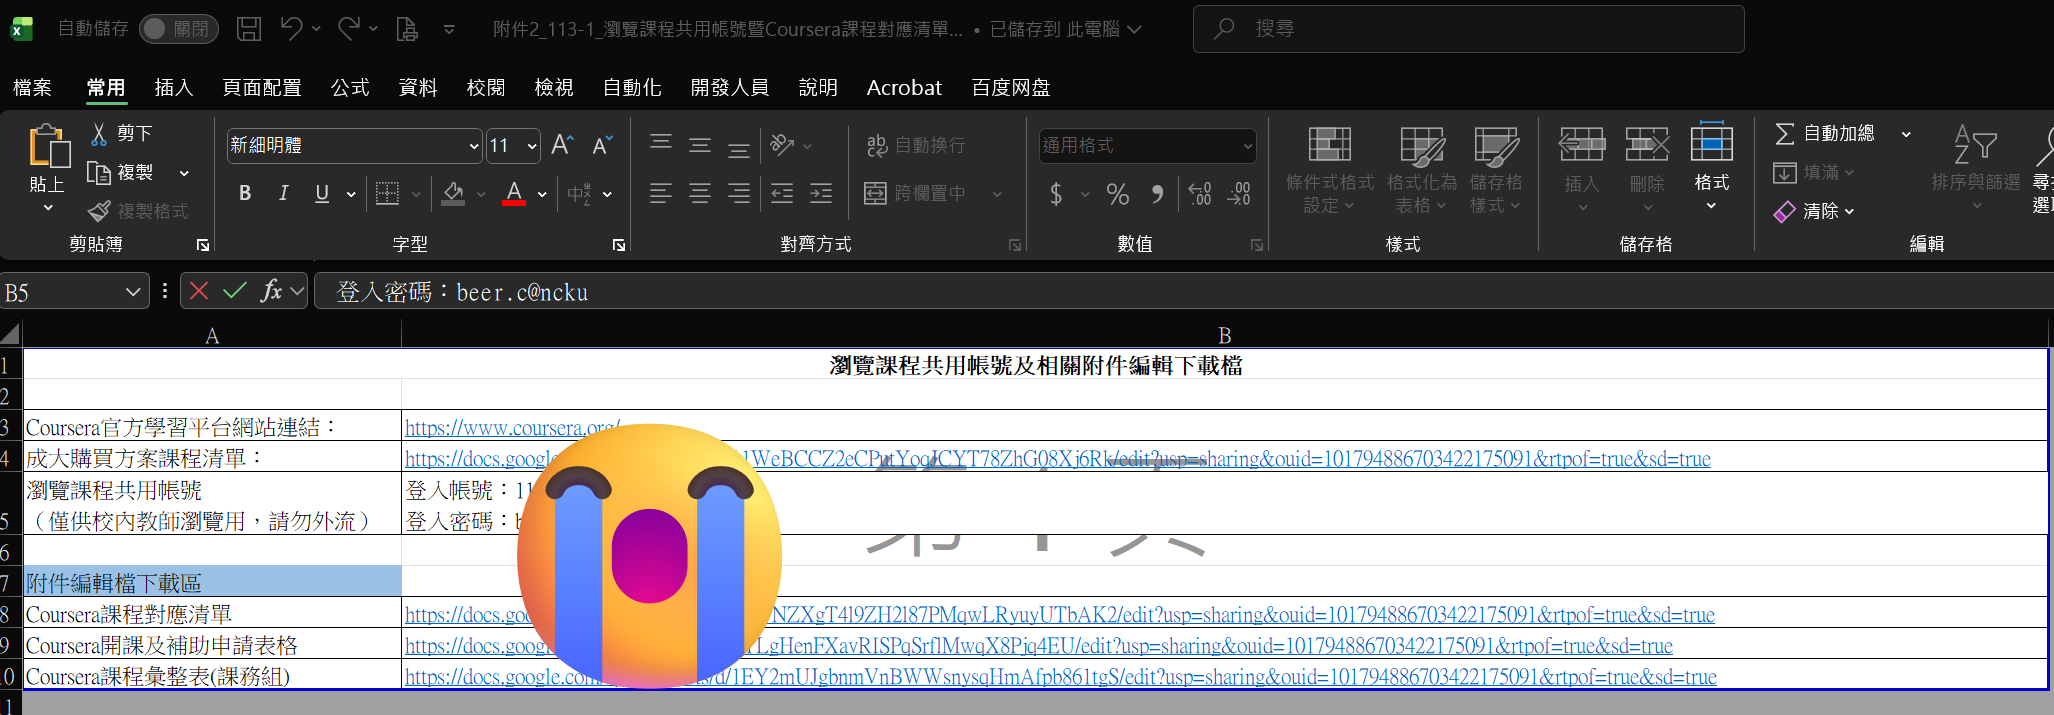Click the Orientation text angle icon
This screenshot has width=2054, height=715.
tap(782, 146)
